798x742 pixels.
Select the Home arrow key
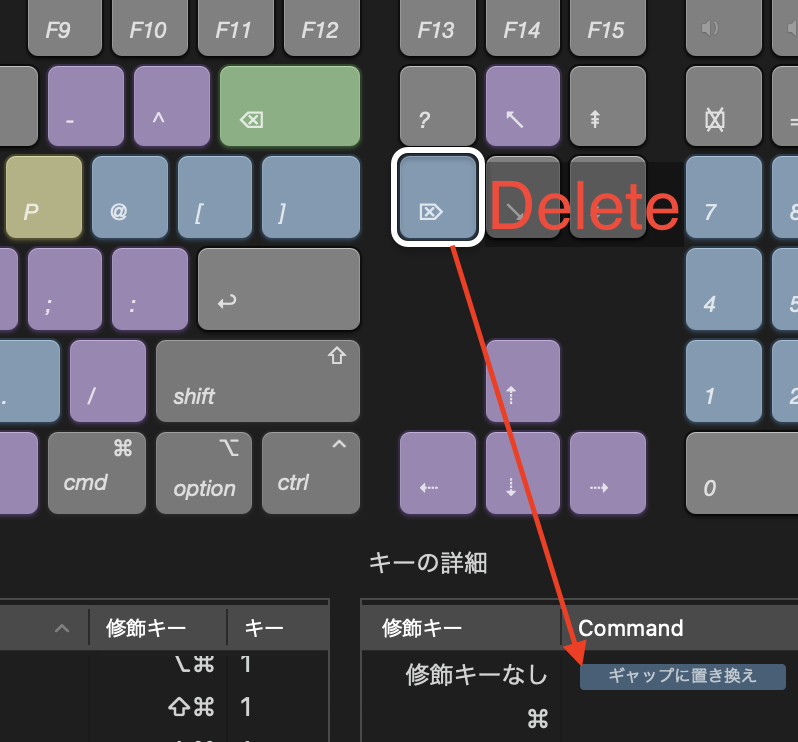(523, 106)
